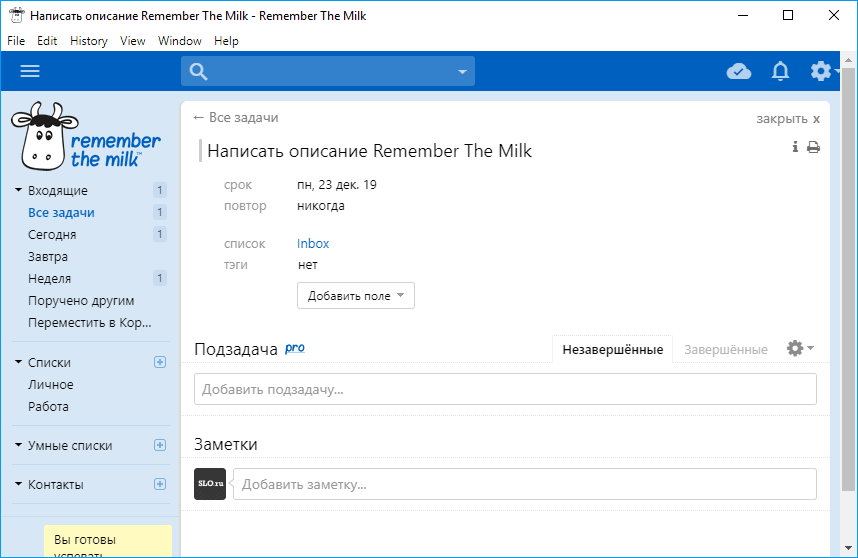Image resolution: width=858 pixels, height=558 pixels.
Task: Open the Личное list
Action: (51, 385)
